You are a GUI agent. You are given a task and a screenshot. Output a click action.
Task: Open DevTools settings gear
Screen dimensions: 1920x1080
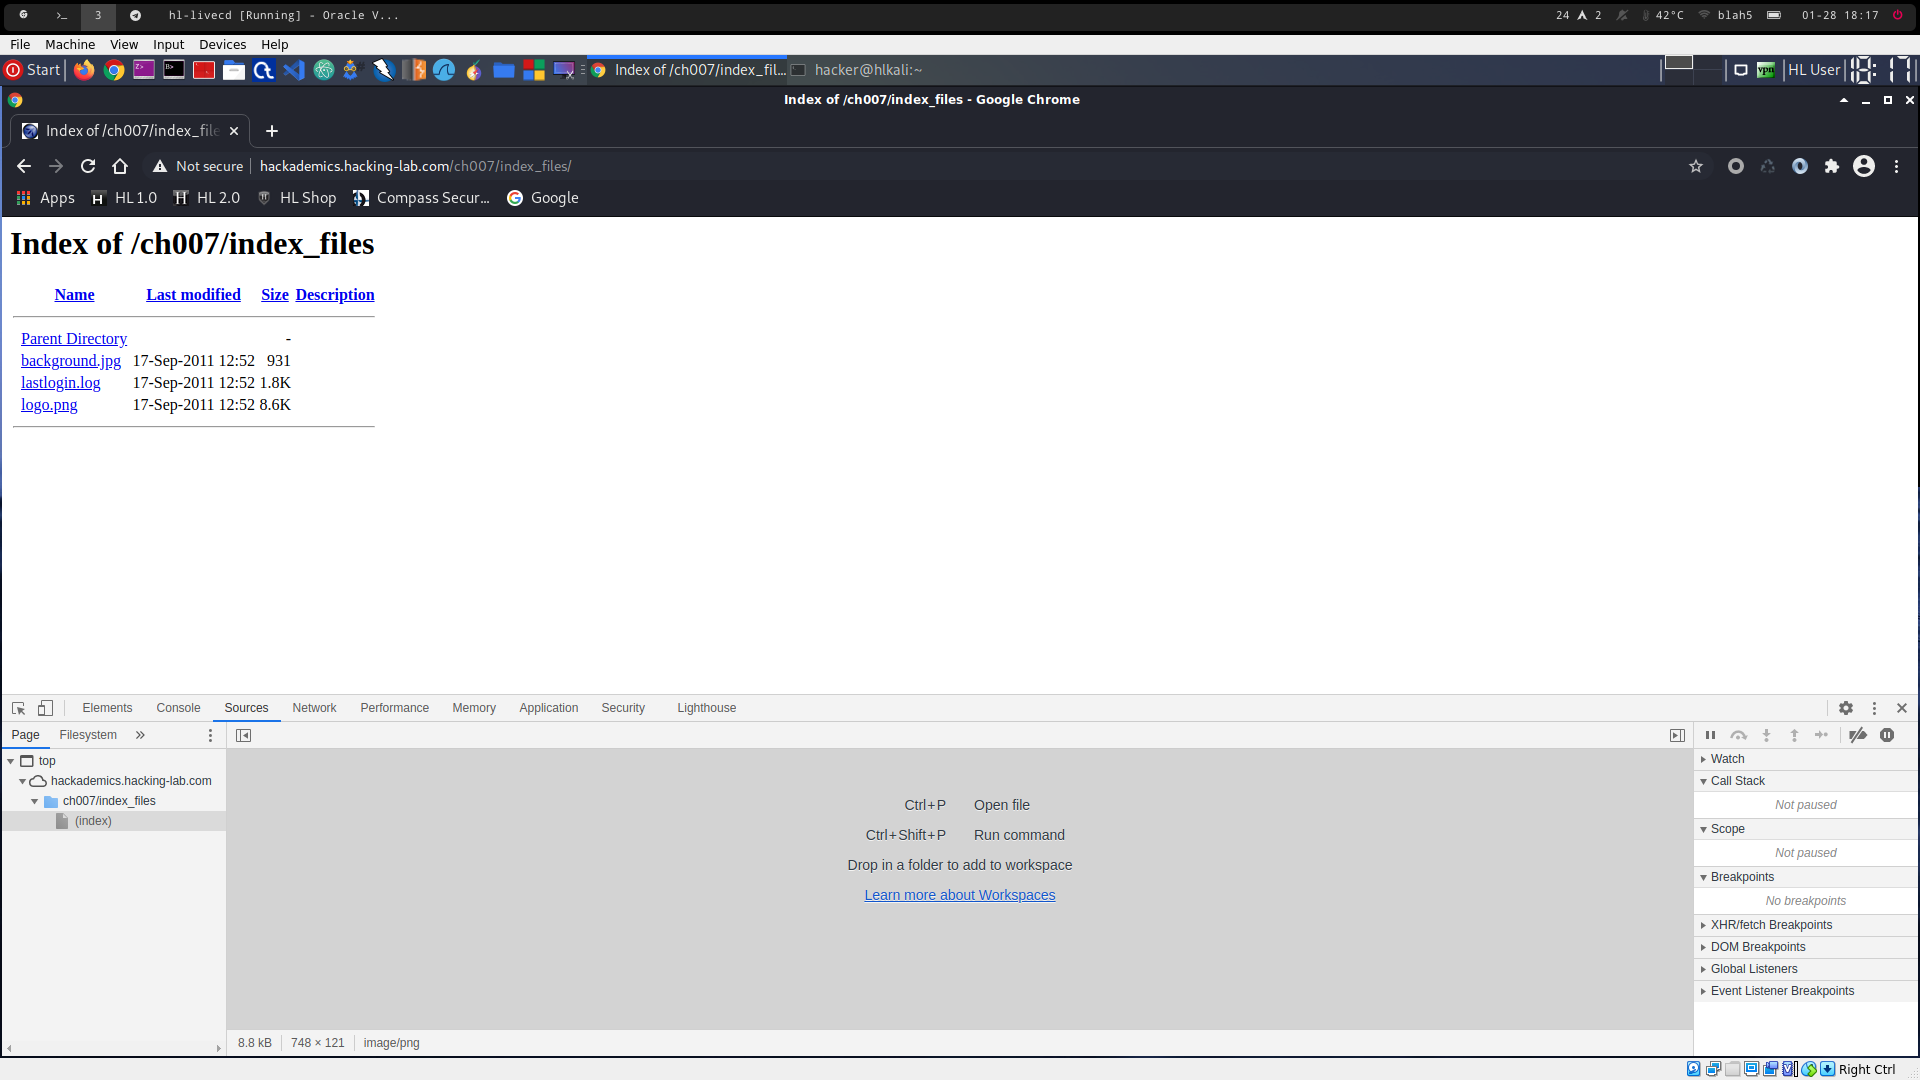[1846, 708]
